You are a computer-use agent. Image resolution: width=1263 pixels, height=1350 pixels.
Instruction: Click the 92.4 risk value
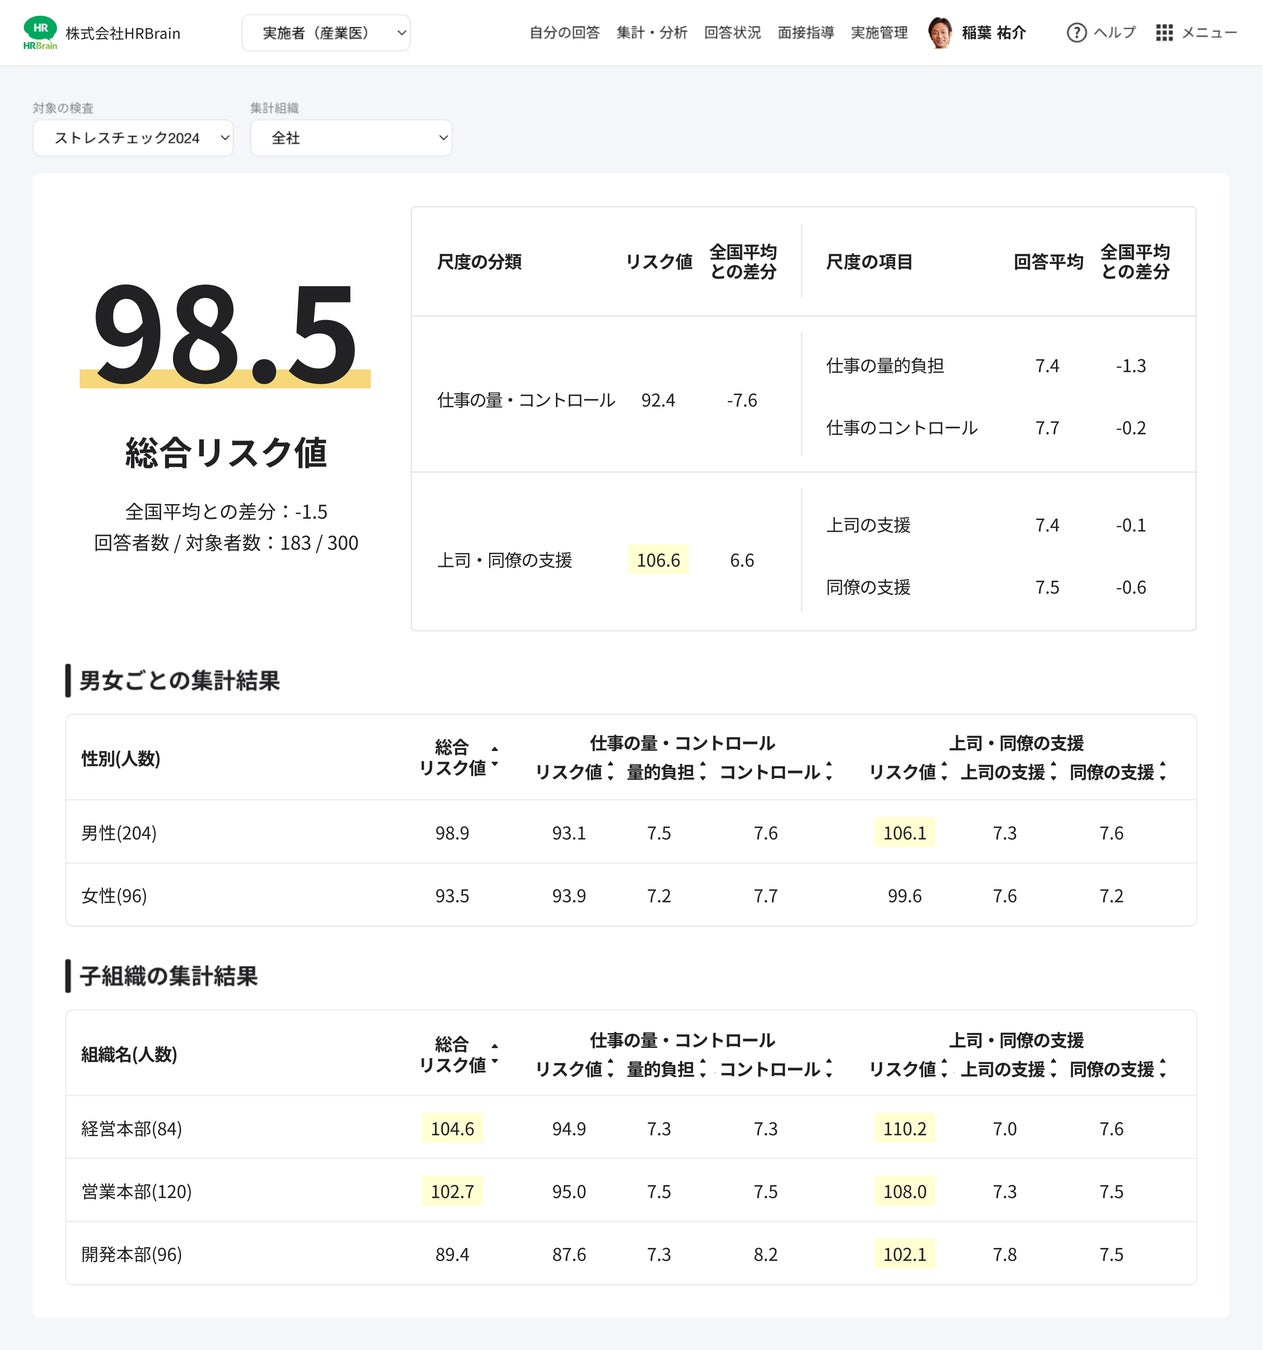[658, 400]
